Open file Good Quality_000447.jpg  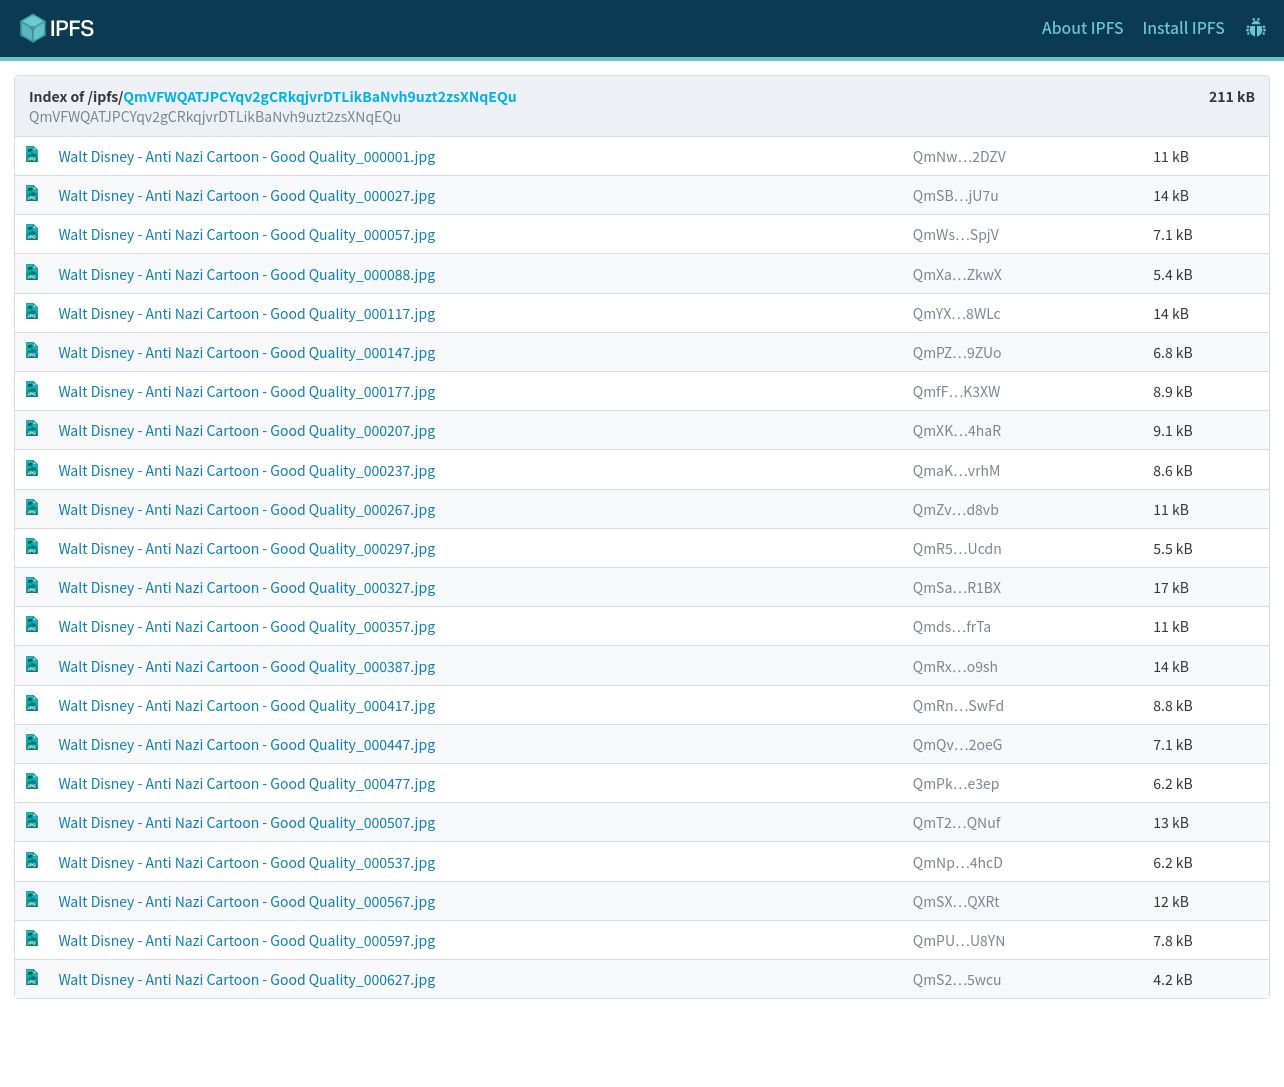pyautogui.click(x=247, y=745)
